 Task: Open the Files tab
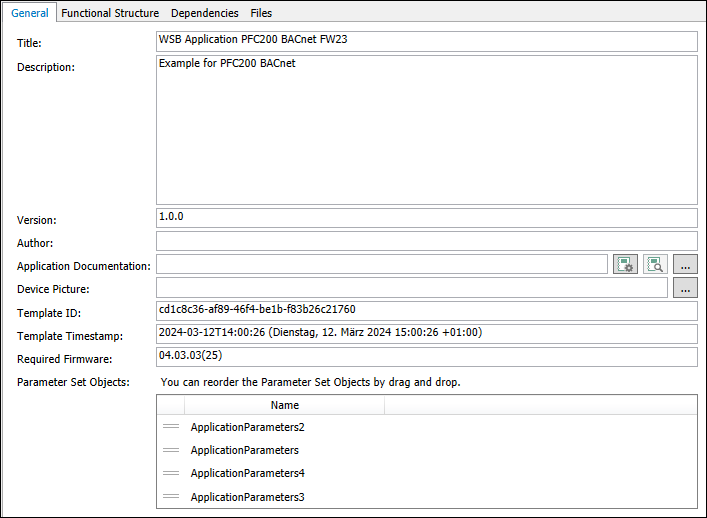261,13
